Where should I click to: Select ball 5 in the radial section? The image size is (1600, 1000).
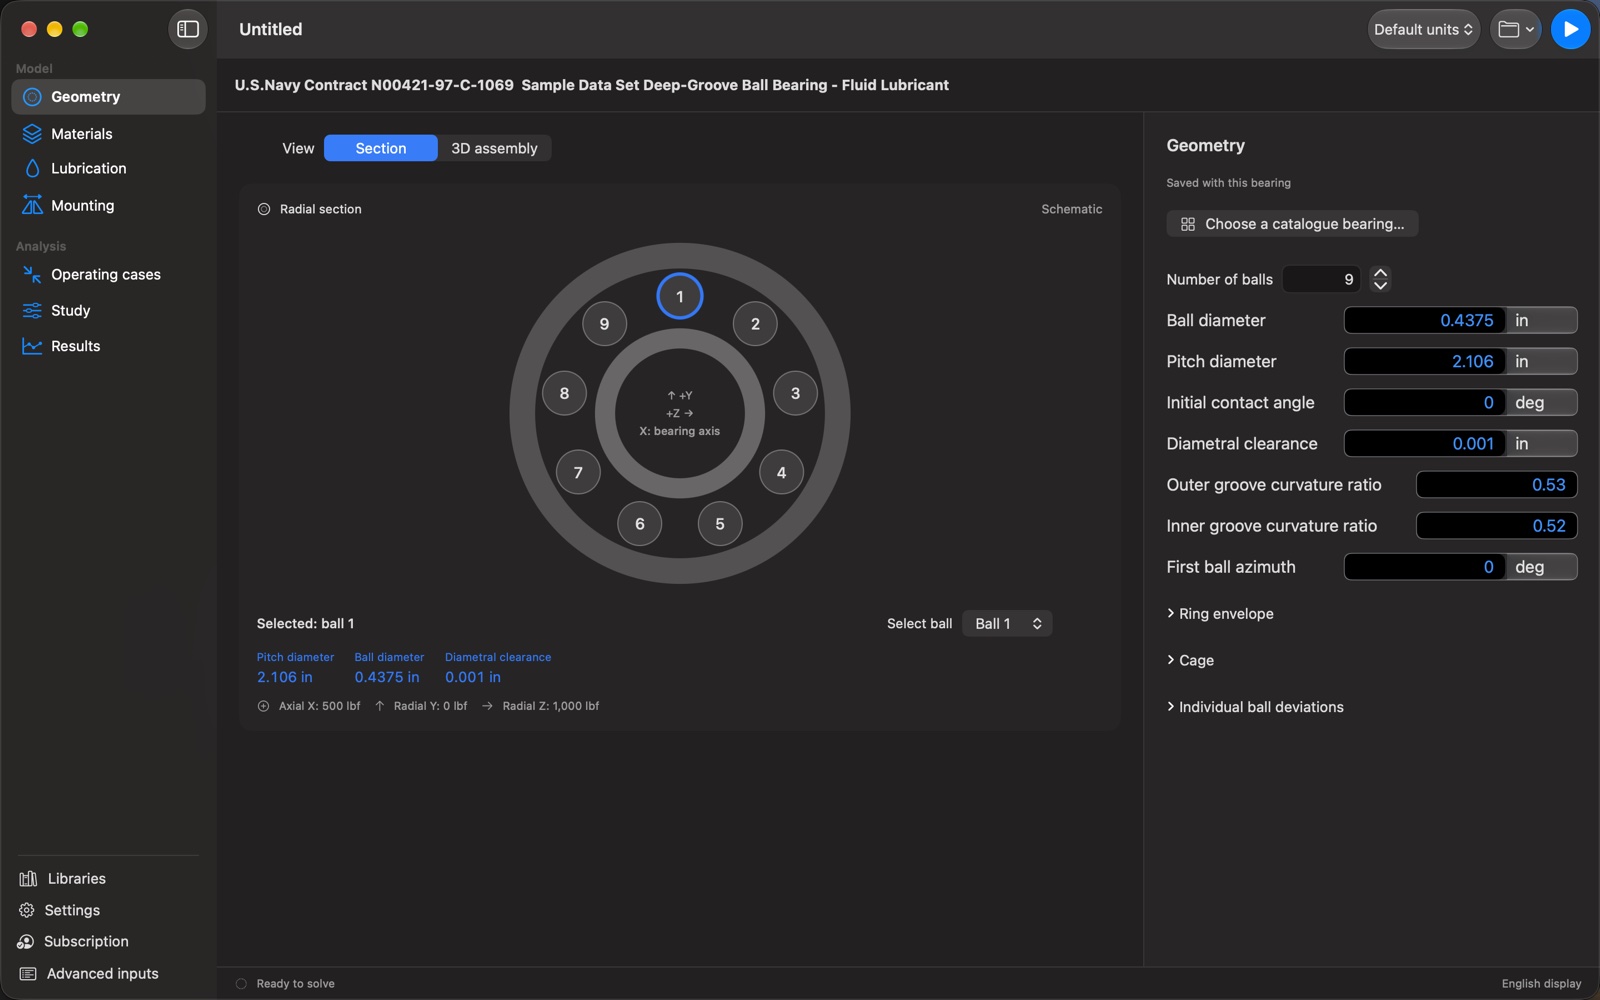(x=720, y=524)
